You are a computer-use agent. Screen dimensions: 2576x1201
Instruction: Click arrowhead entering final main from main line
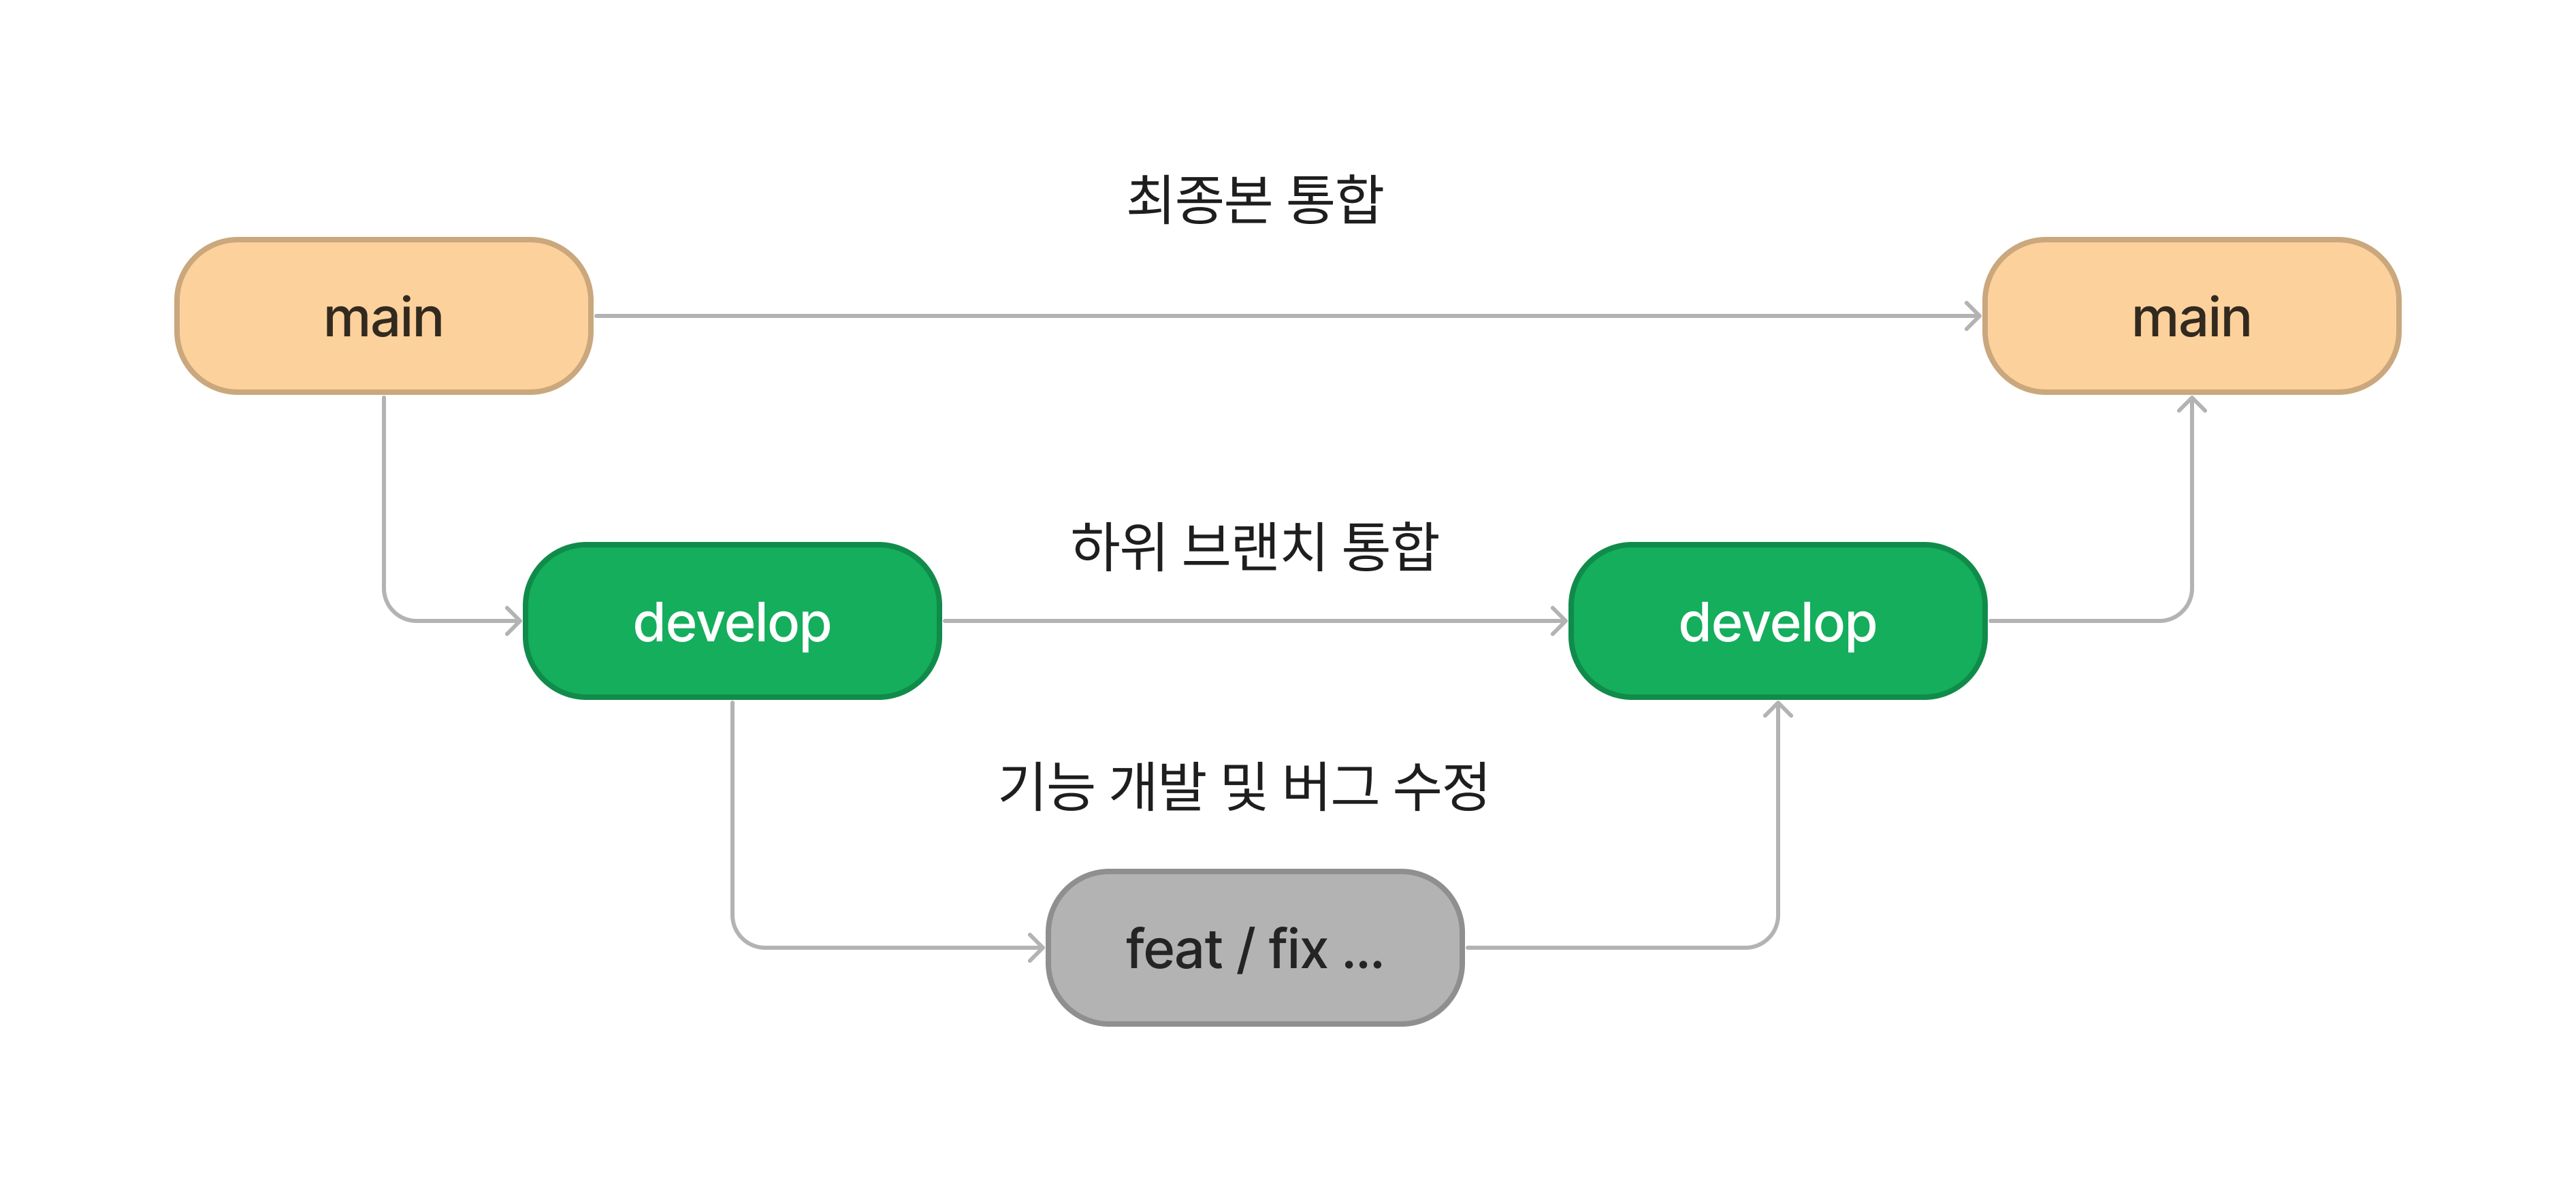(1972, 316)
